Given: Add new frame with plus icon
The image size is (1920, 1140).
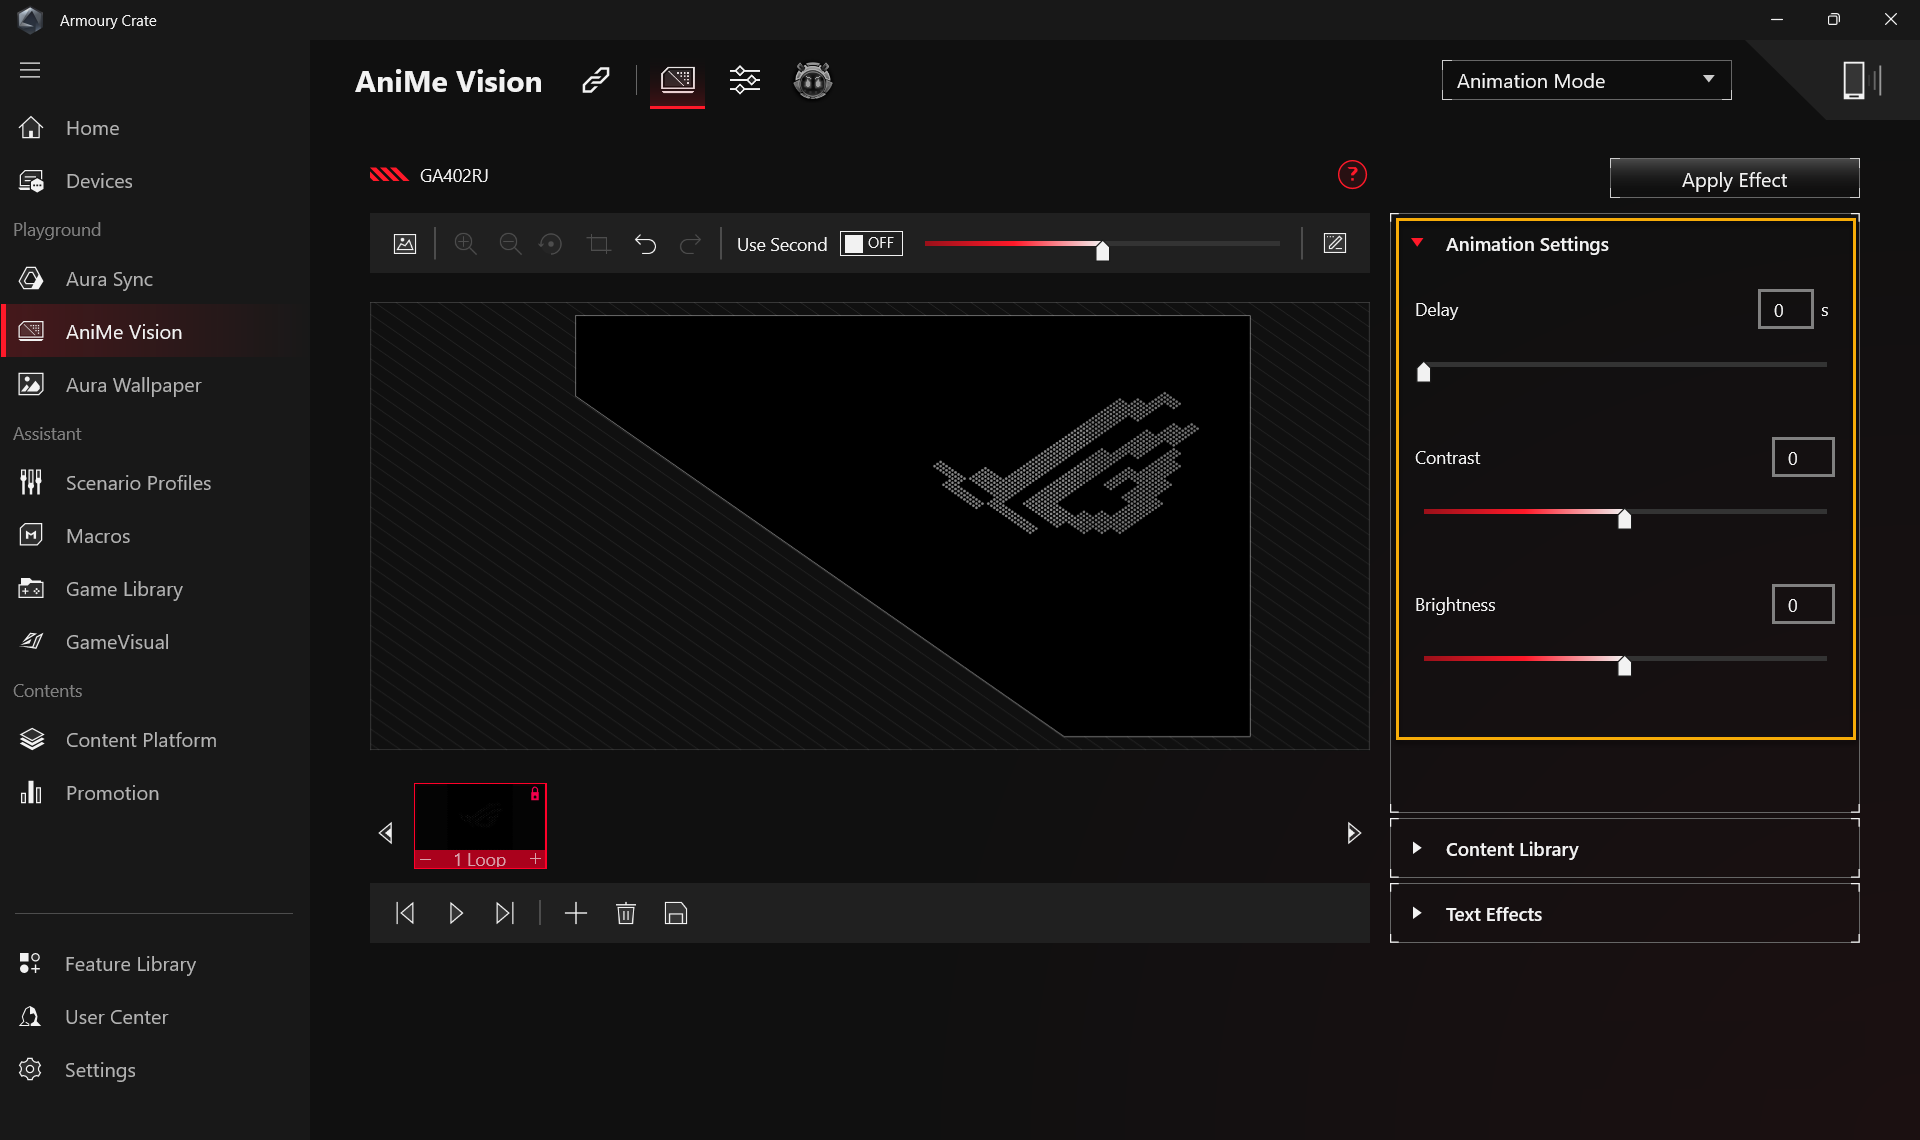Looking at the screenshot, I should click(x=576, y=913).
